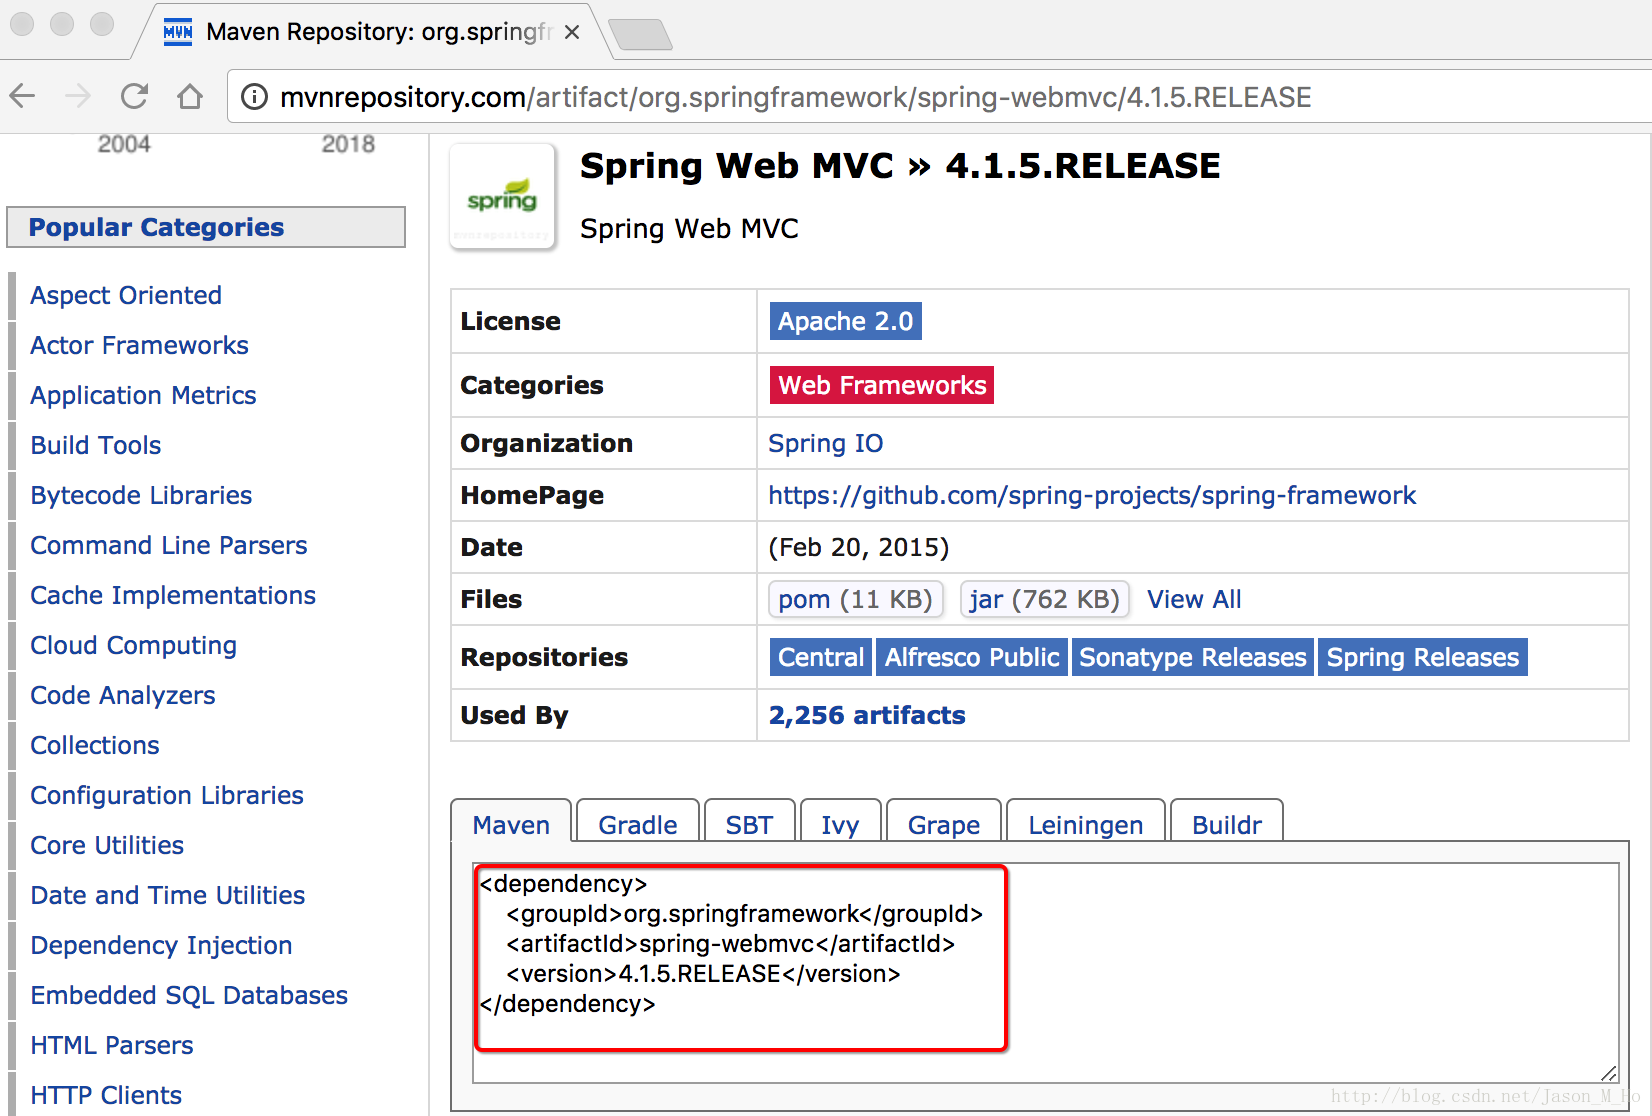Reload the page with refresh icon
Image resolution: width=1652 pixels, height=1116 pixels.
coord(134,96)
